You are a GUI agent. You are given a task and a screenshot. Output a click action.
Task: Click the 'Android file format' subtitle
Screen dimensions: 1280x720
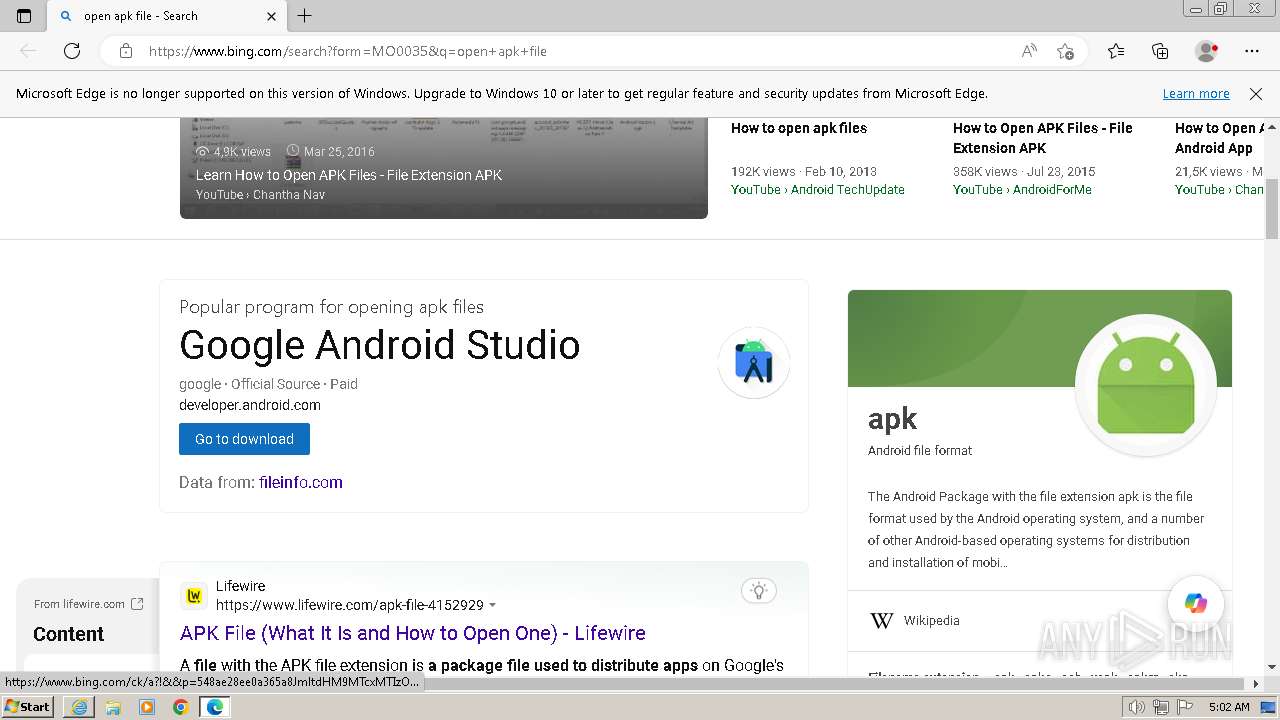click(920, 451)
